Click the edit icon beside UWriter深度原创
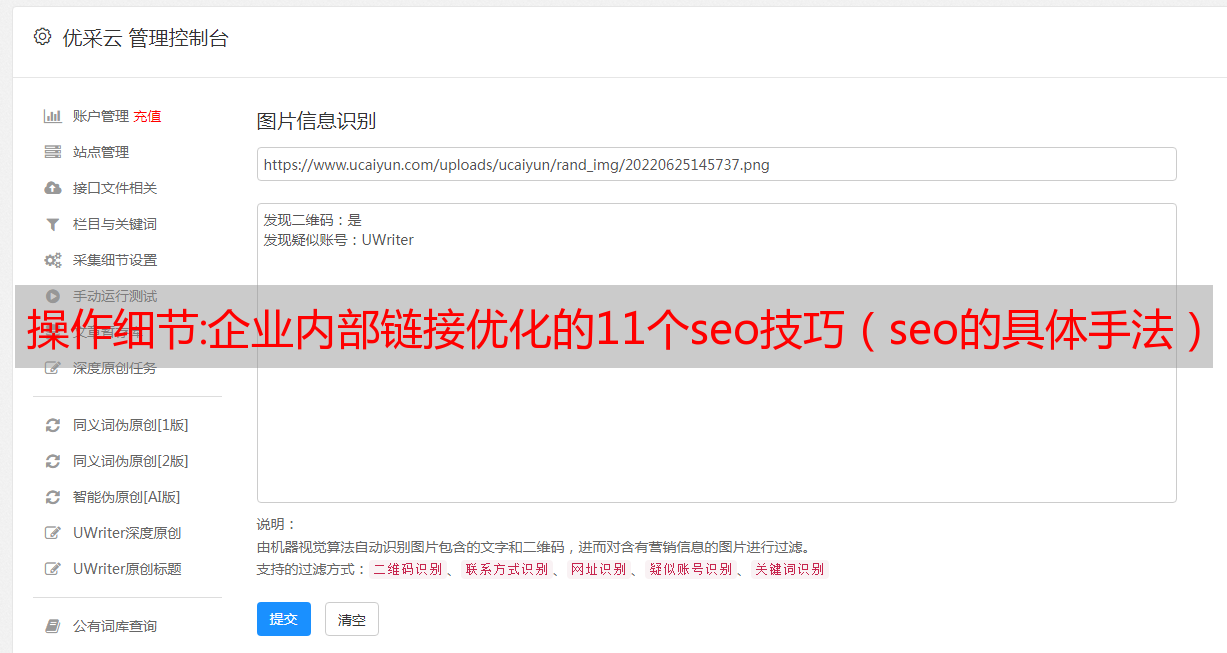The image size is (1227, 653). click(53, 533)
